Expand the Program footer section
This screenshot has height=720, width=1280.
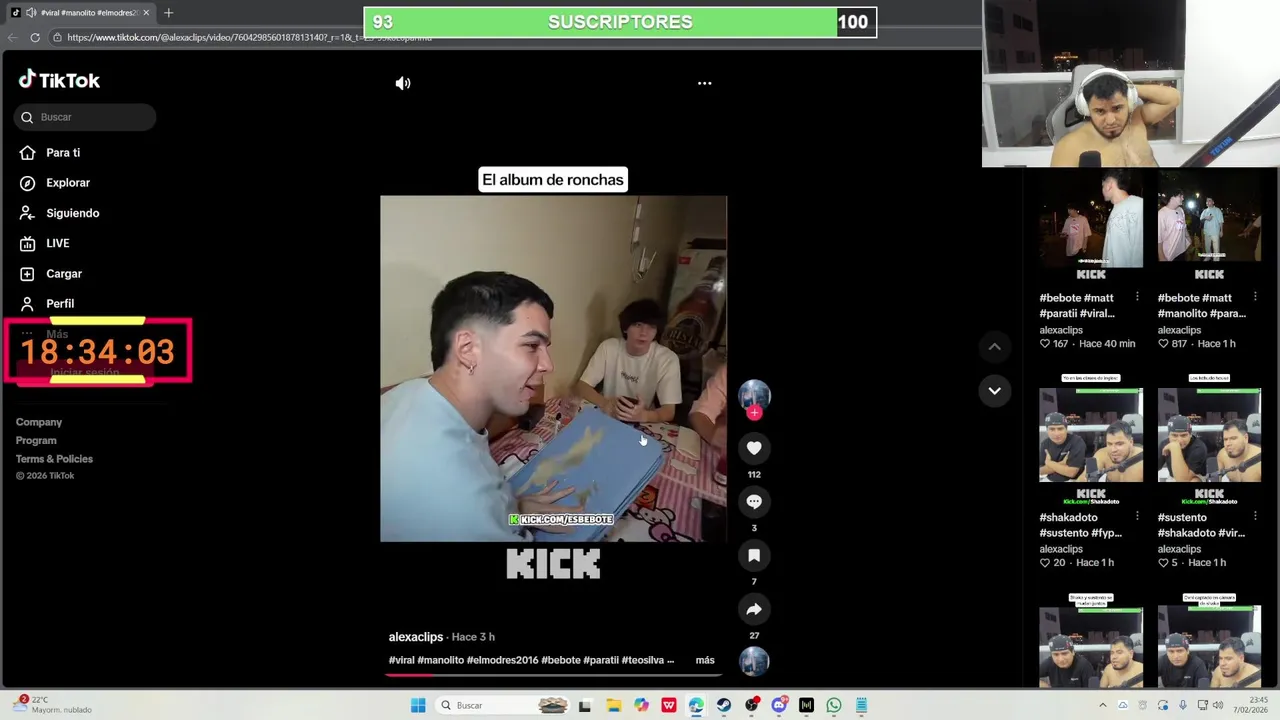pyautogui.click(x=36, y=440)
